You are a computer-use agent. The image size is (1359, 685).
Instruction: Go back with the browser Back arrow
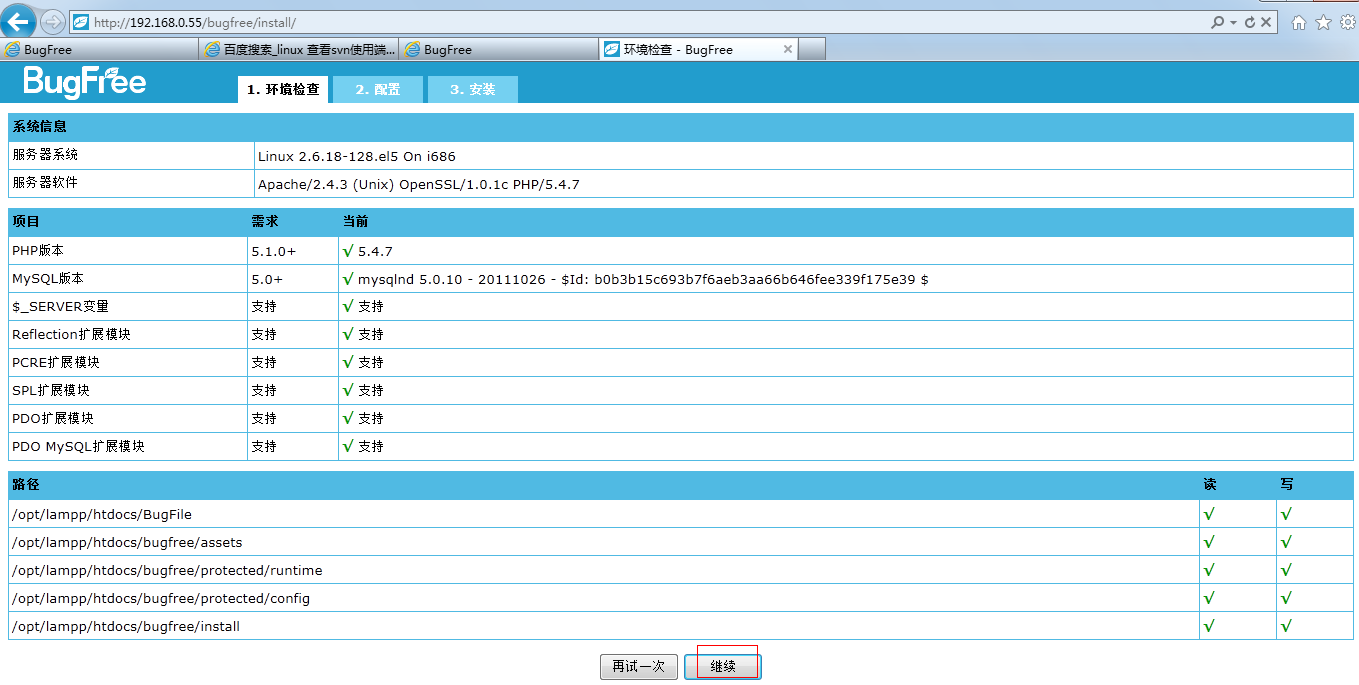point(19,21)
